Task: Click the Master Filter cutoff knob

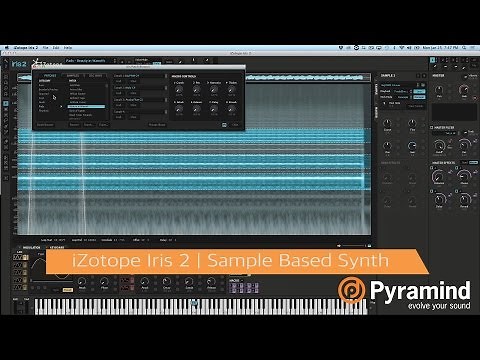Action: [439, 145]
